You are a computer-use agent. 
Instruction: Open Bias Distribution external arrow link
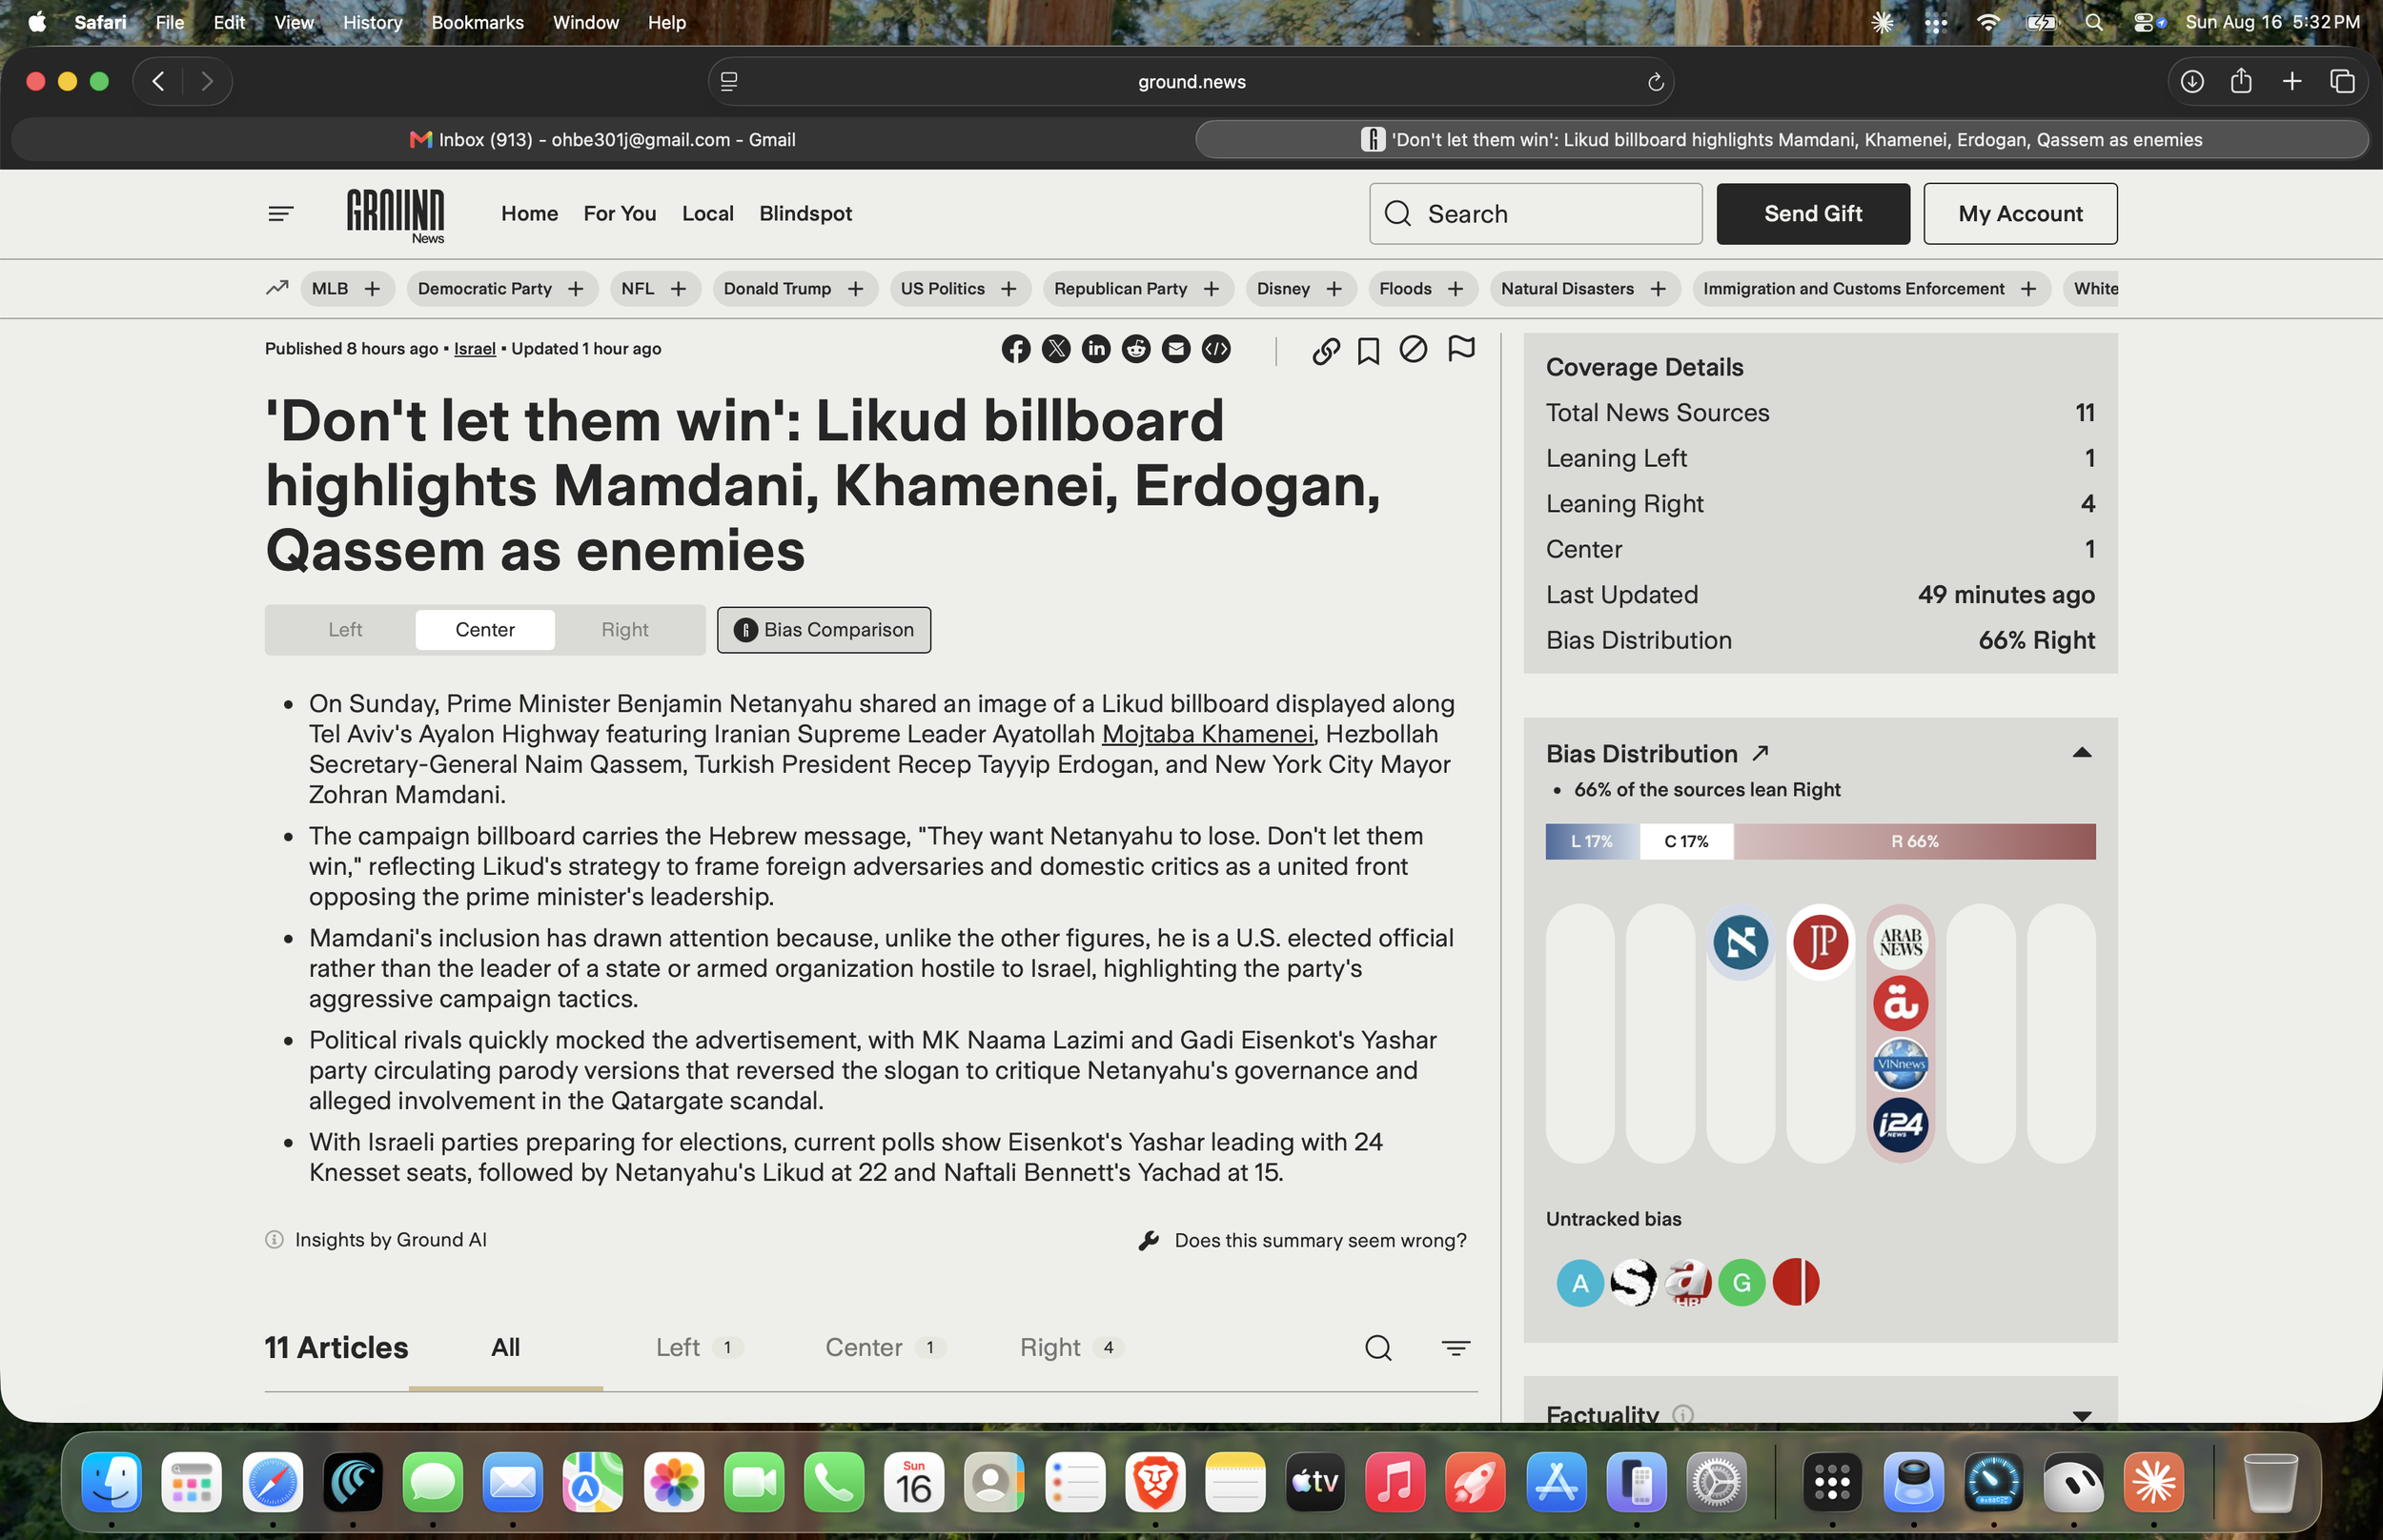1760,753
